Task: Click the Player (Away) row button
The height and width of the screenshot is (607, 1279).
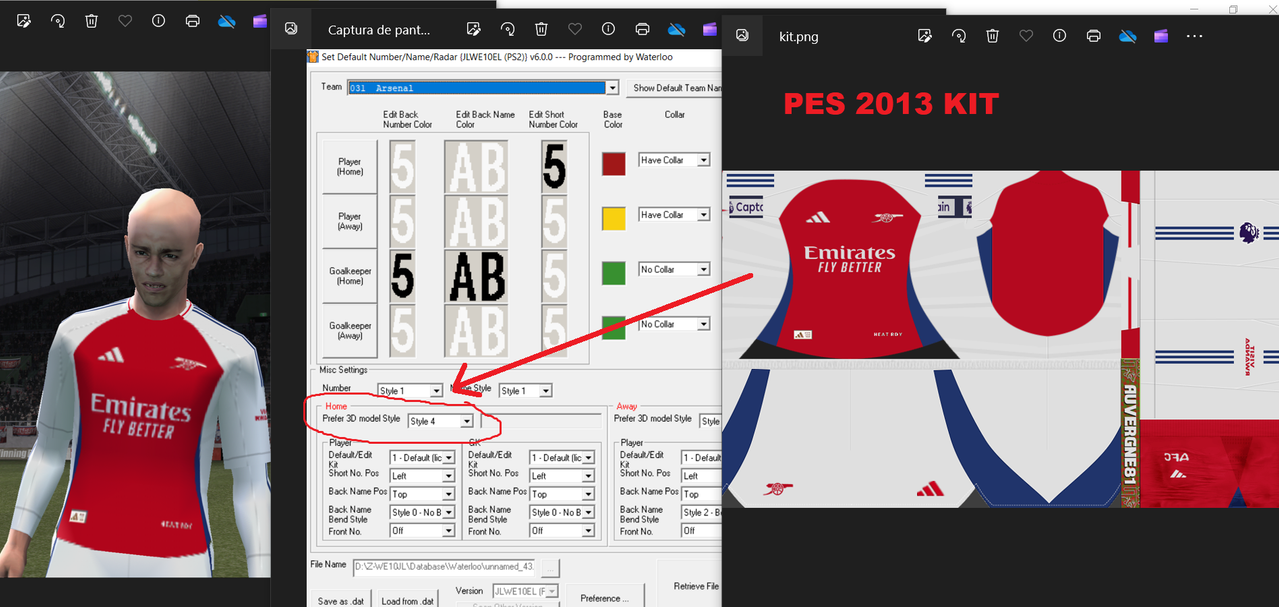Action: [x=349, y=221]
